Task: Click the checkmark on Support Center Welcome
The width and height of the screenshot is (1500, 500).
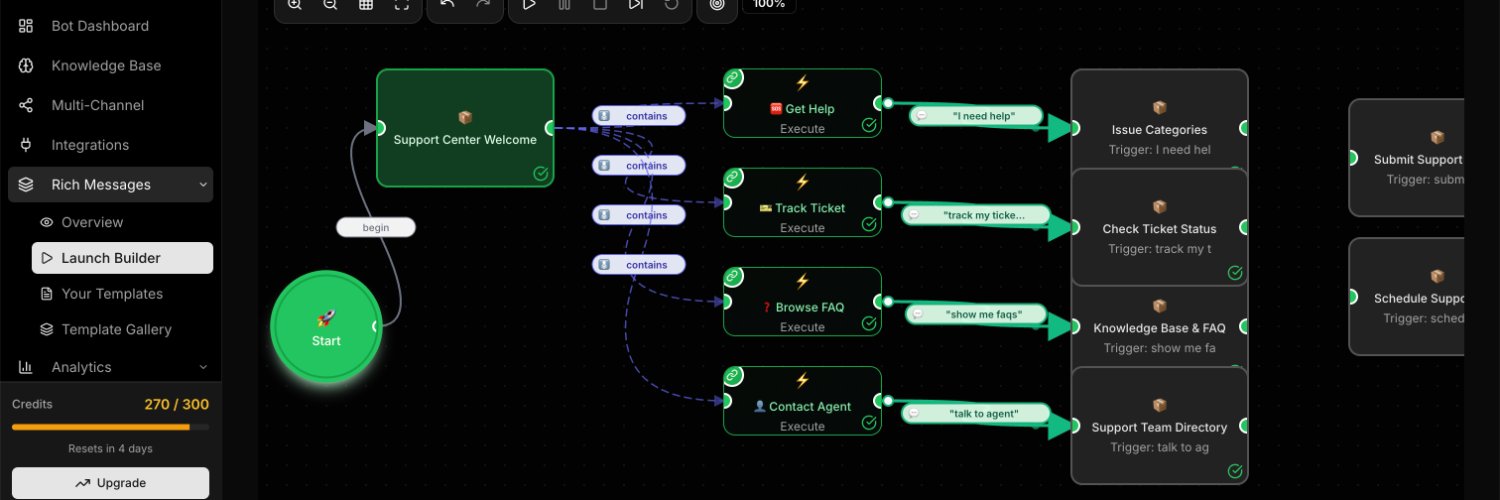Action: tap(541, 174)
